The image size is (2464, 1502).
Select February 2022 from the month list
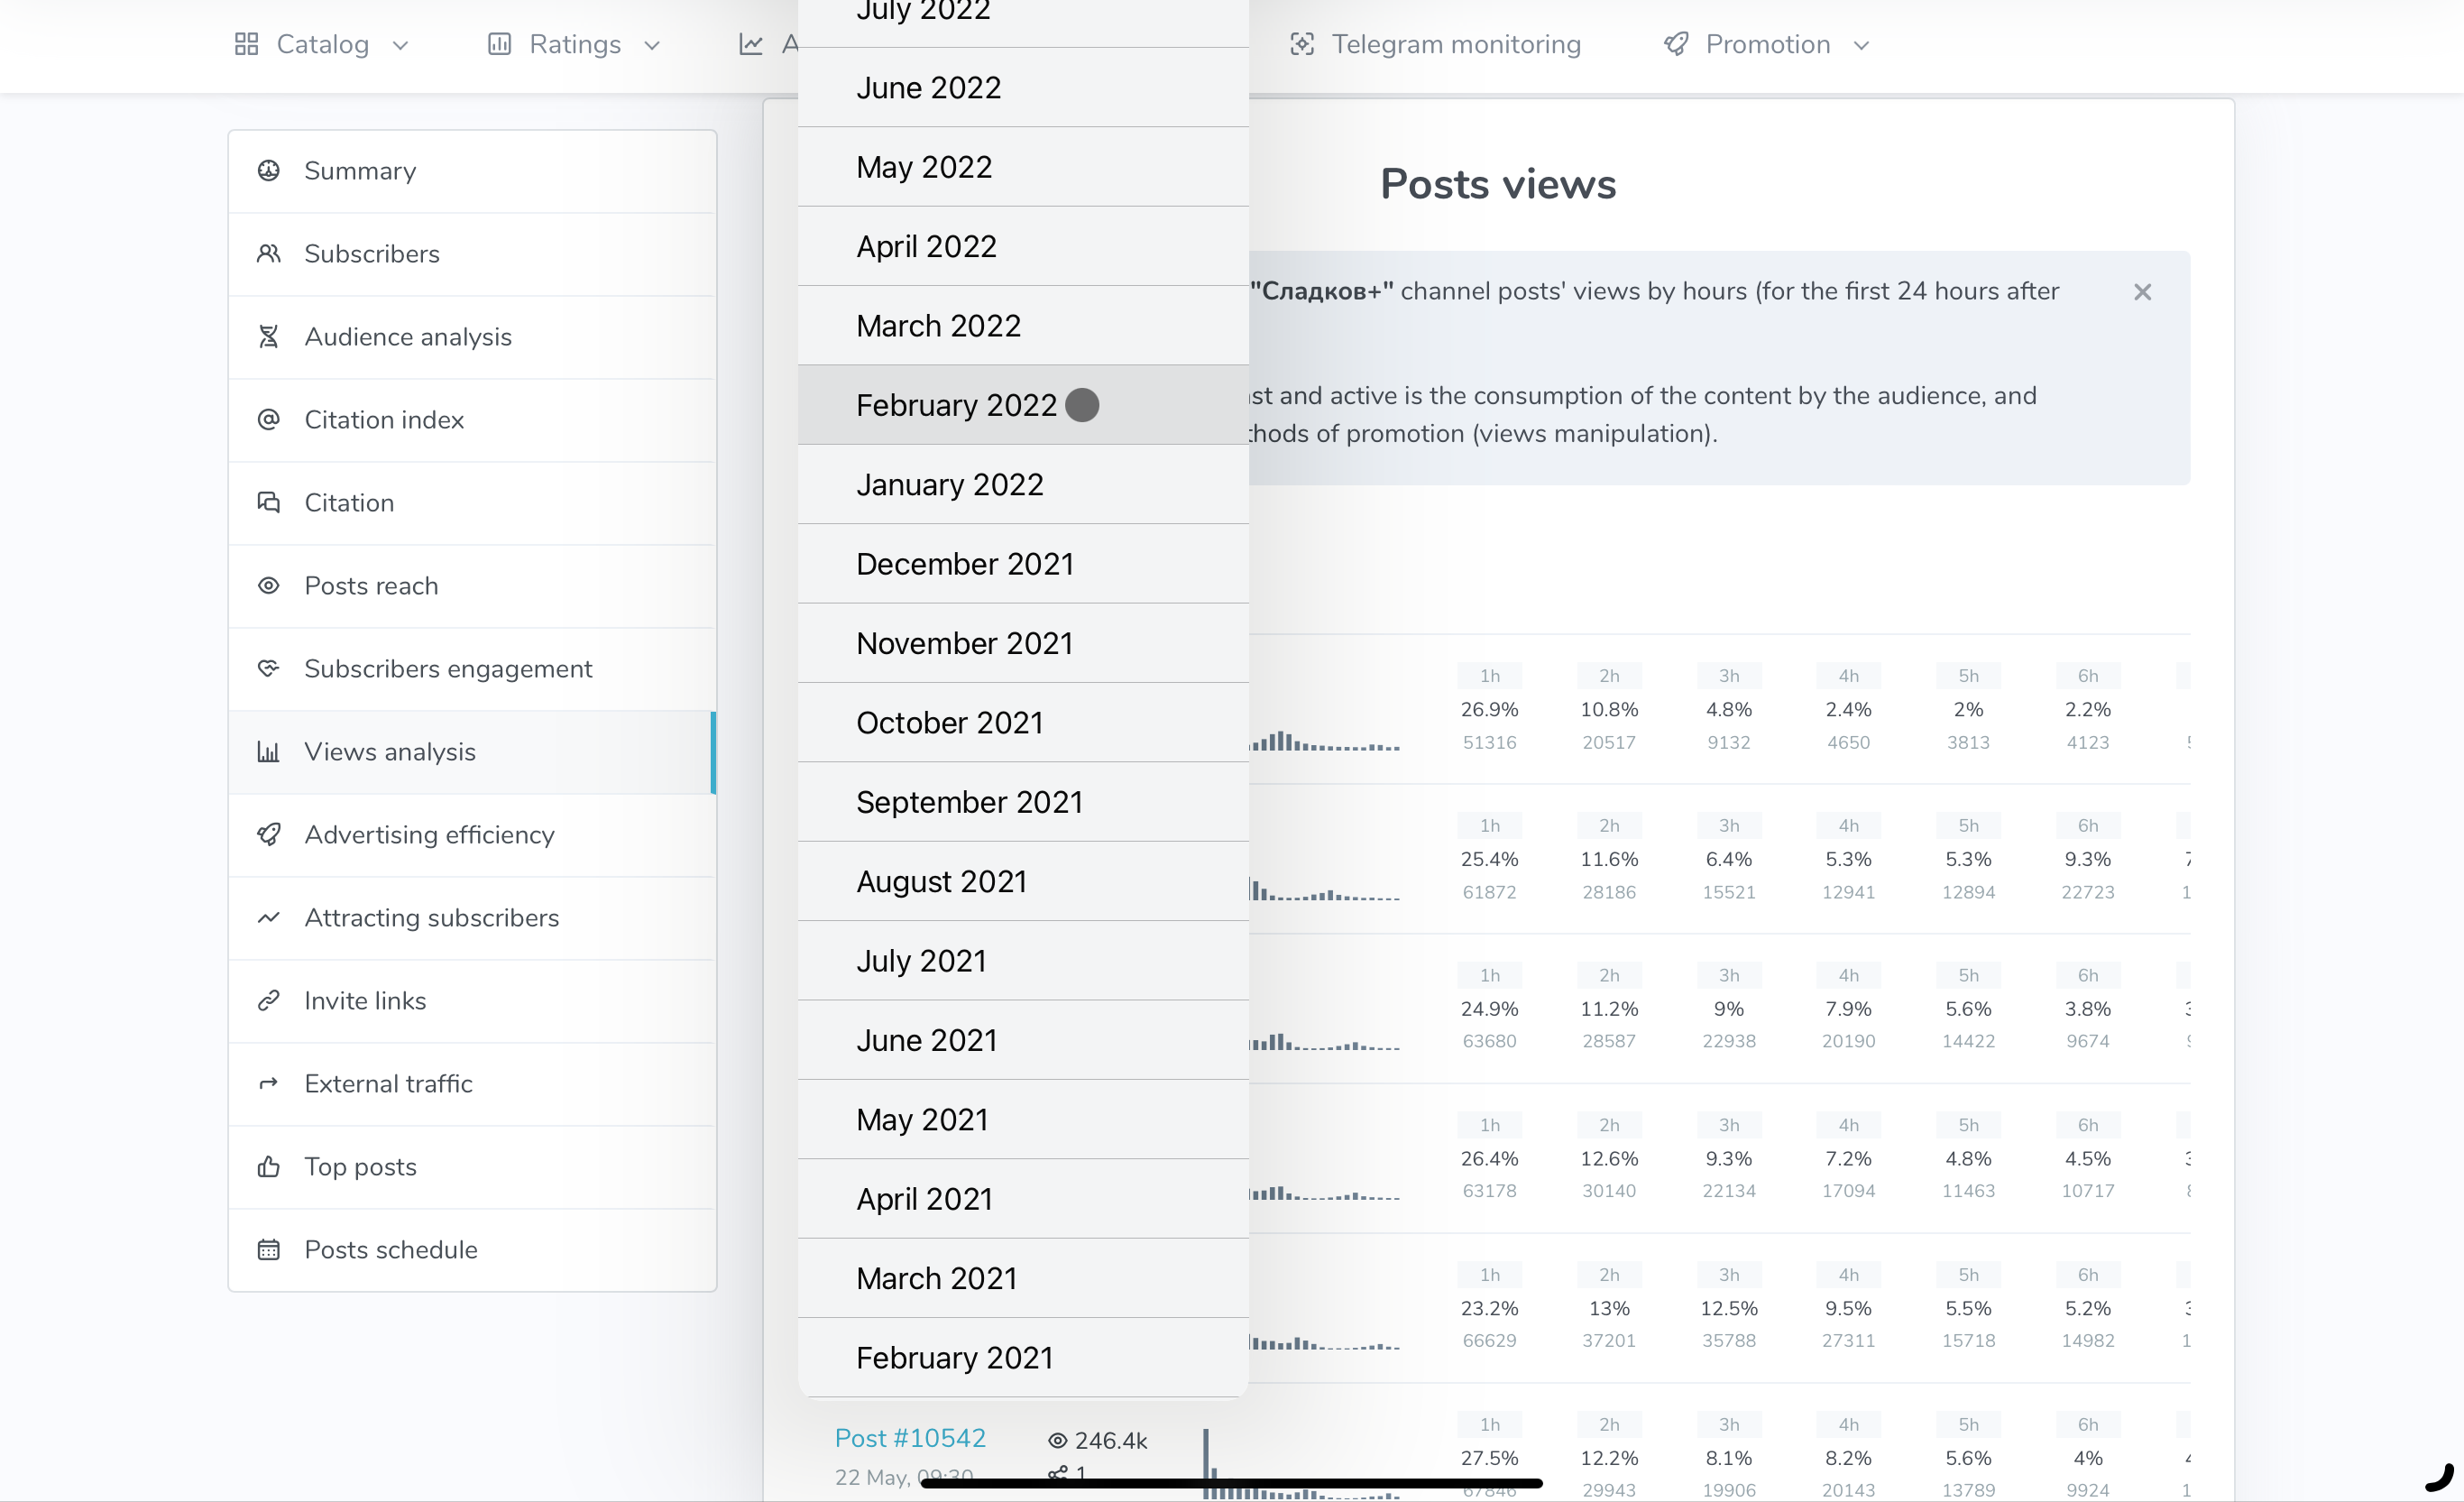pyautogui.click(x=956, y=405)
